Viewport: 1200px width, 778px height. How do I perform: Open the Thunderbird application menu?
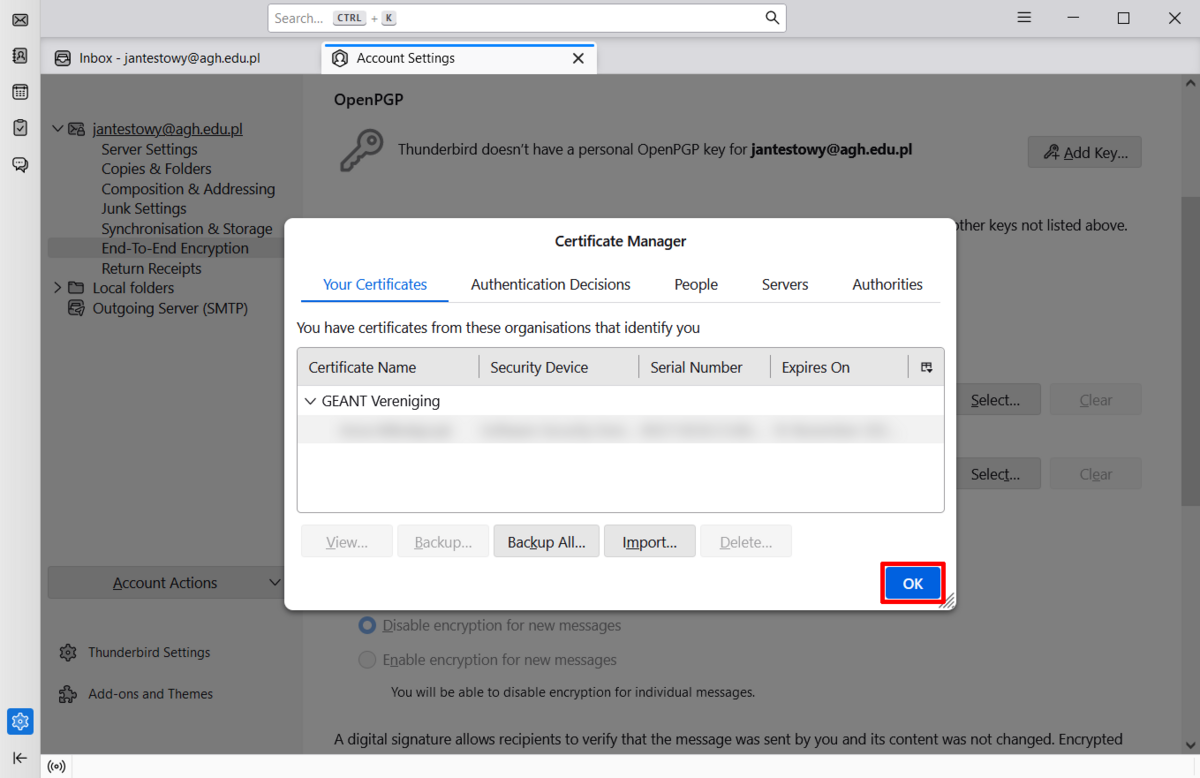tap(1024, 18)
